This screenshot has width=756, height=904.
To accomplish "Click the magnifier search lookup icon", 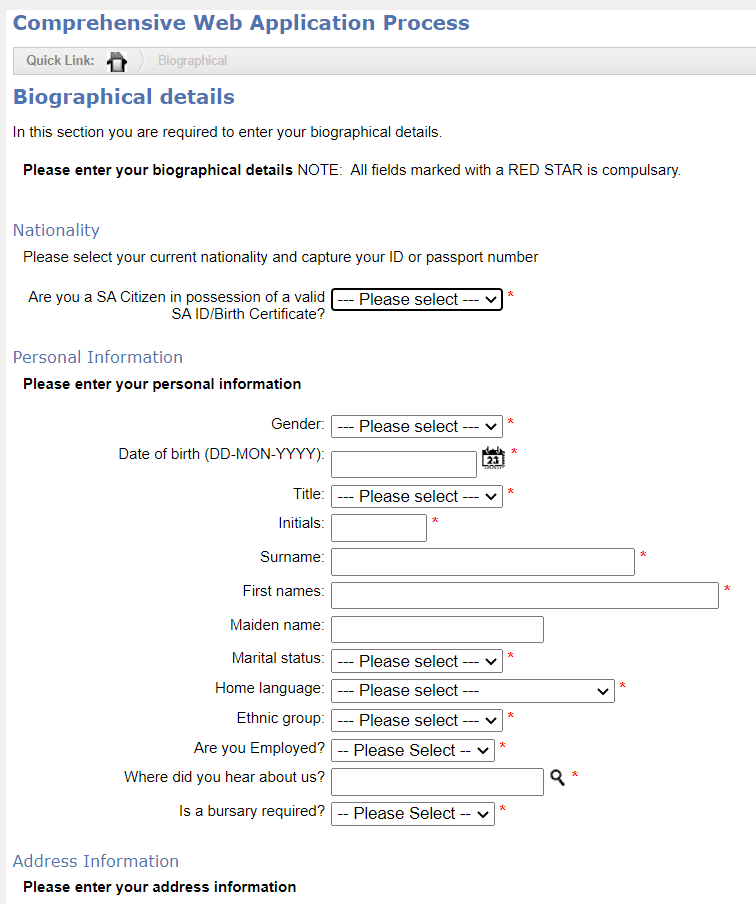I will click(557, 777).
